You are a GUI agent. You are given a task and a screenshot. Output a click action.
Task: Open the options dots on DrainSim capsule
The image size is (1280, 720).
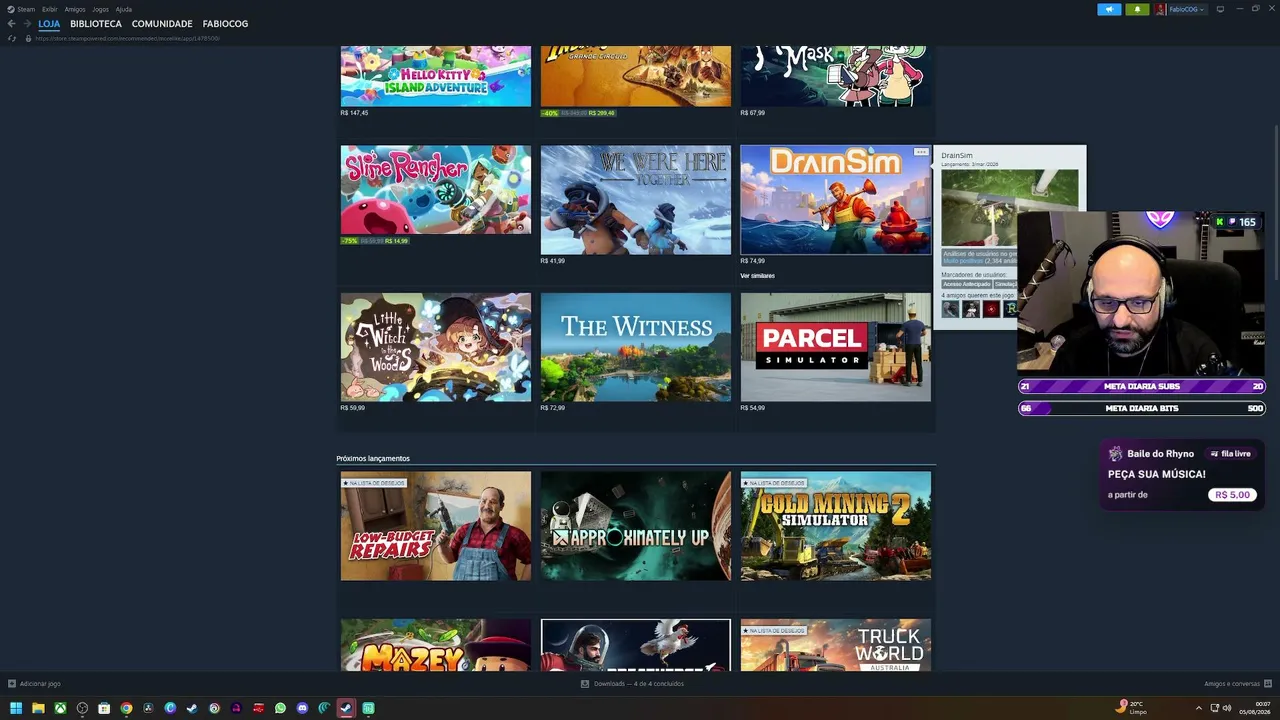[921, 153]
